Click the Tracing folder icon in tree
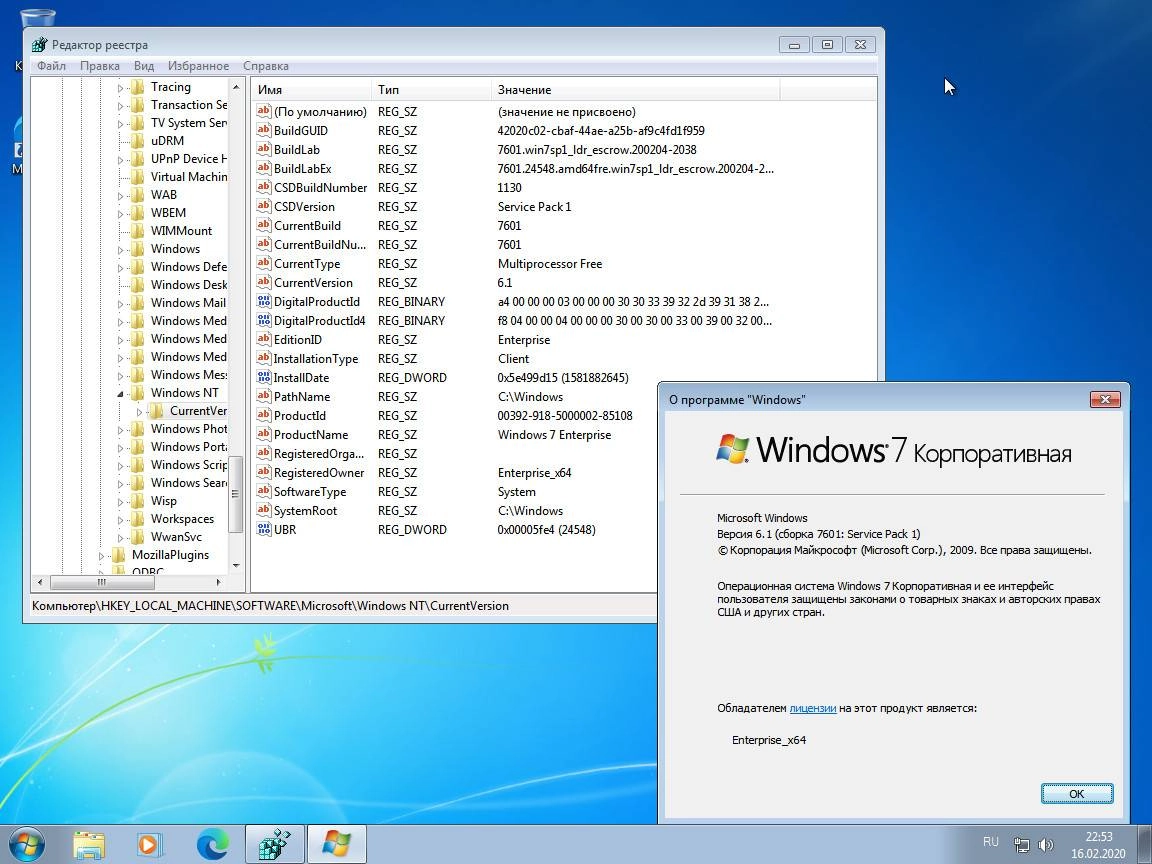Image resolution: width=1152 pixels, height=864 pixels. coord(137,87)
